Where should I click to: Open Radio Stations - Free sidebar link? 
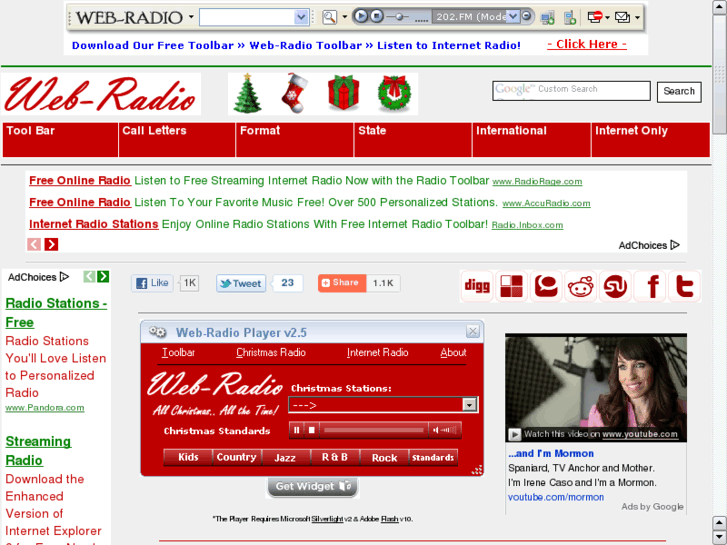click(56, 313)
